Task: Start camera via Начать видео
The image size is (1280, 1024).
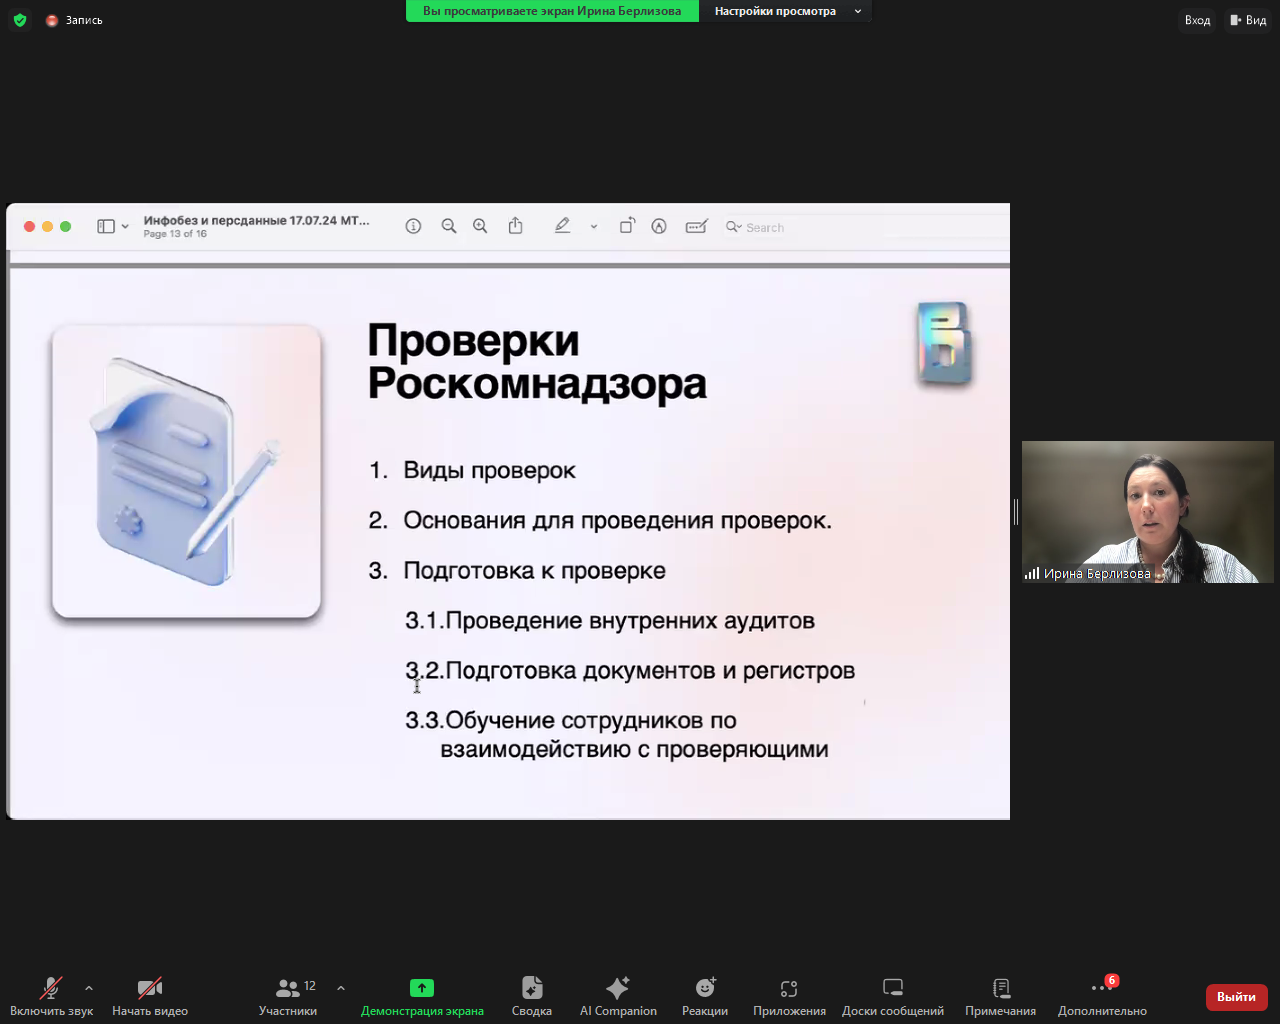Action: (x=149, y=995)
